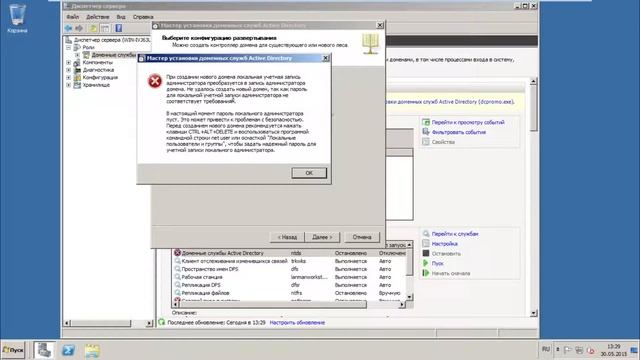
Task: Click the ntds service name cell
Action: pyautogui.click(x=296, y=253)
